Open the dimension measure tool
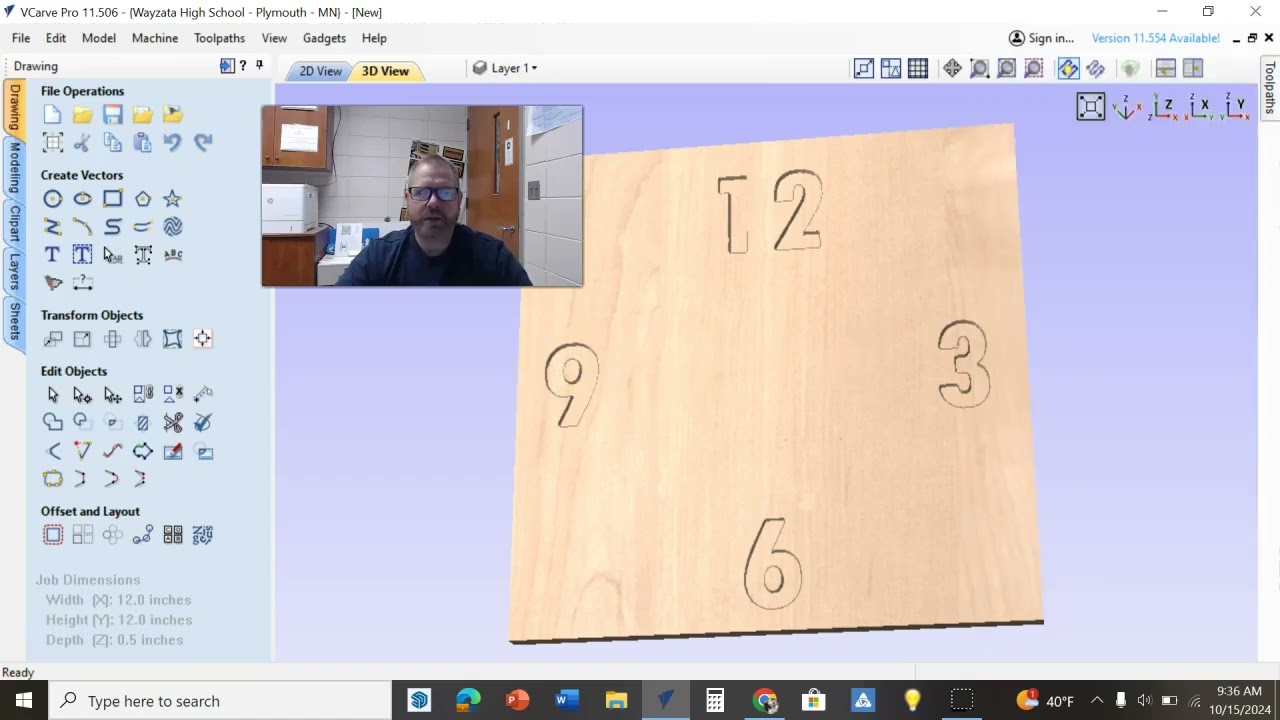The width and height of the screenshot is (1280, 720). point(83,283)
